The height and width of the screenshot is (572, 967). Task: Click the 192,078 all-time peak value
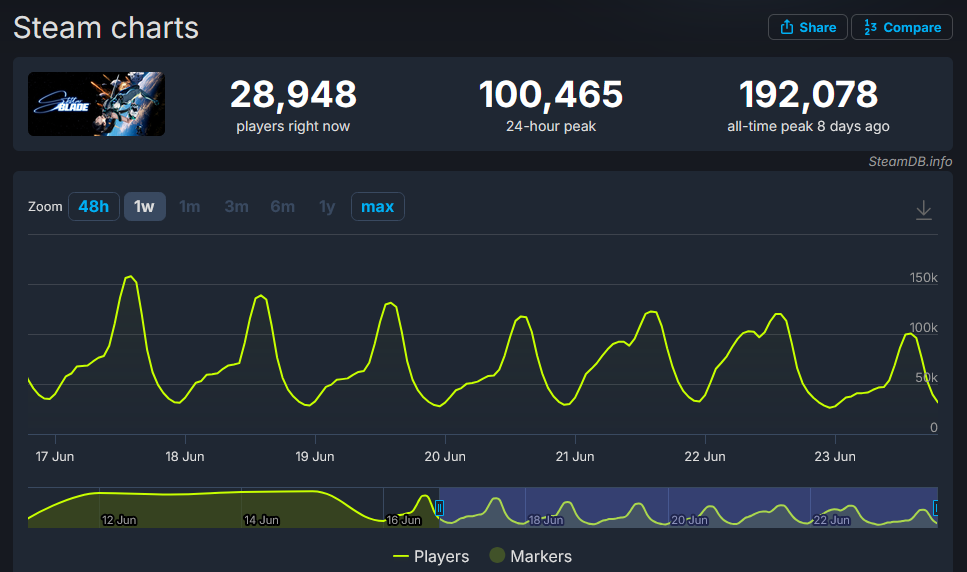point(808,94)
